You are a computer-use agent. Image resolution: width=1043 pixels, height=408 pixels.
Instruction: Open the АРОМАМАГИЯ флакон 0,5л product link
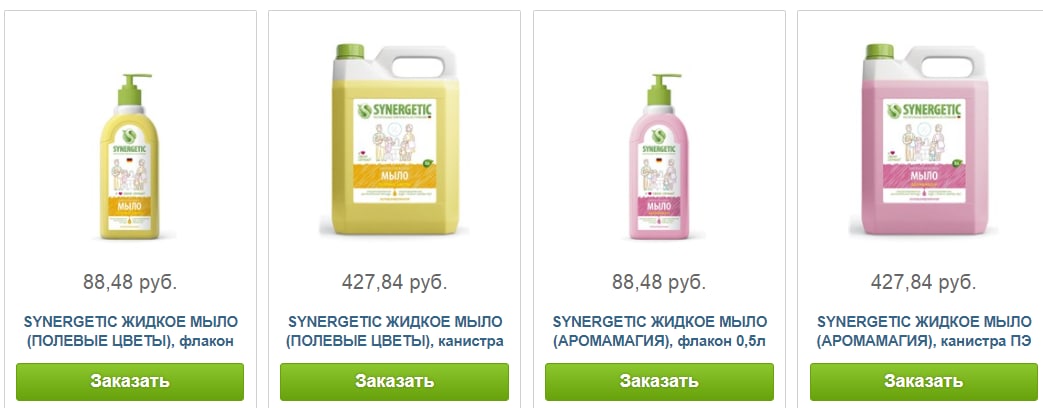[x=659, y=332]
